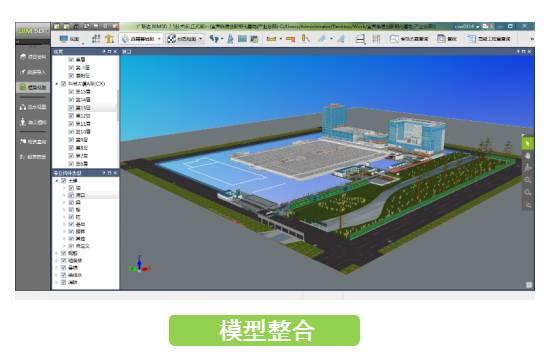The image size is (552, 360).
Task: Click the green layered panel toolbar icon
Action: point(254,39)
